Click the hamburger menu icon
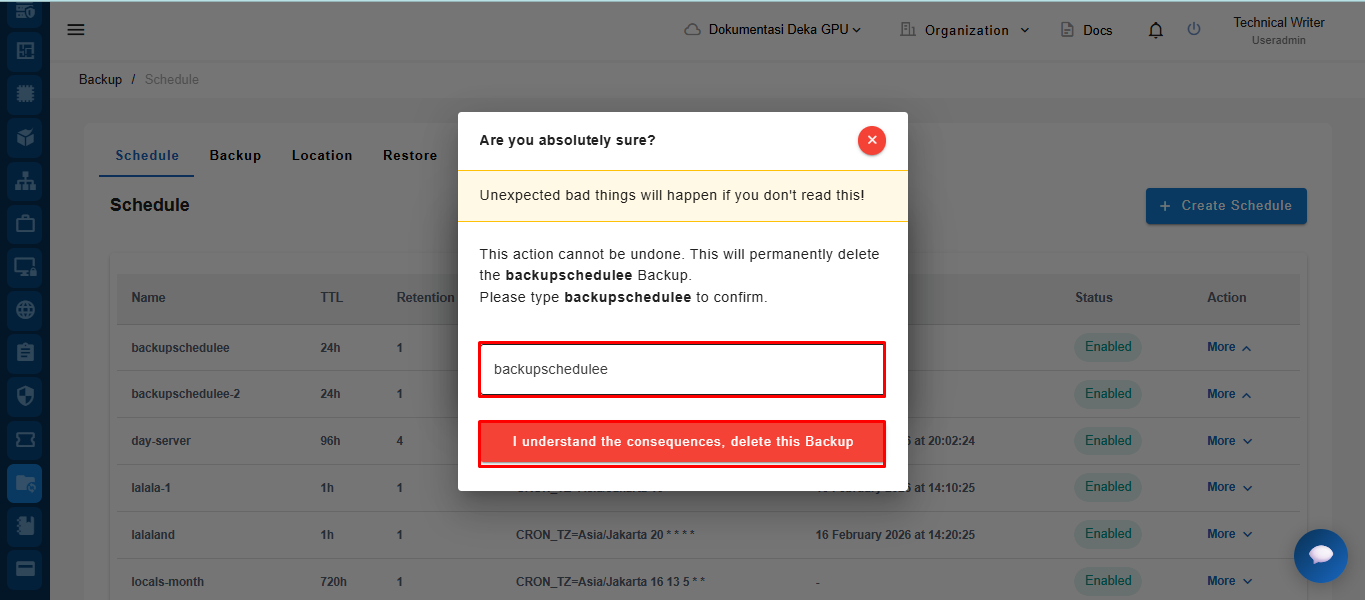The image size is (1365, 600). [x=76, y=30]
